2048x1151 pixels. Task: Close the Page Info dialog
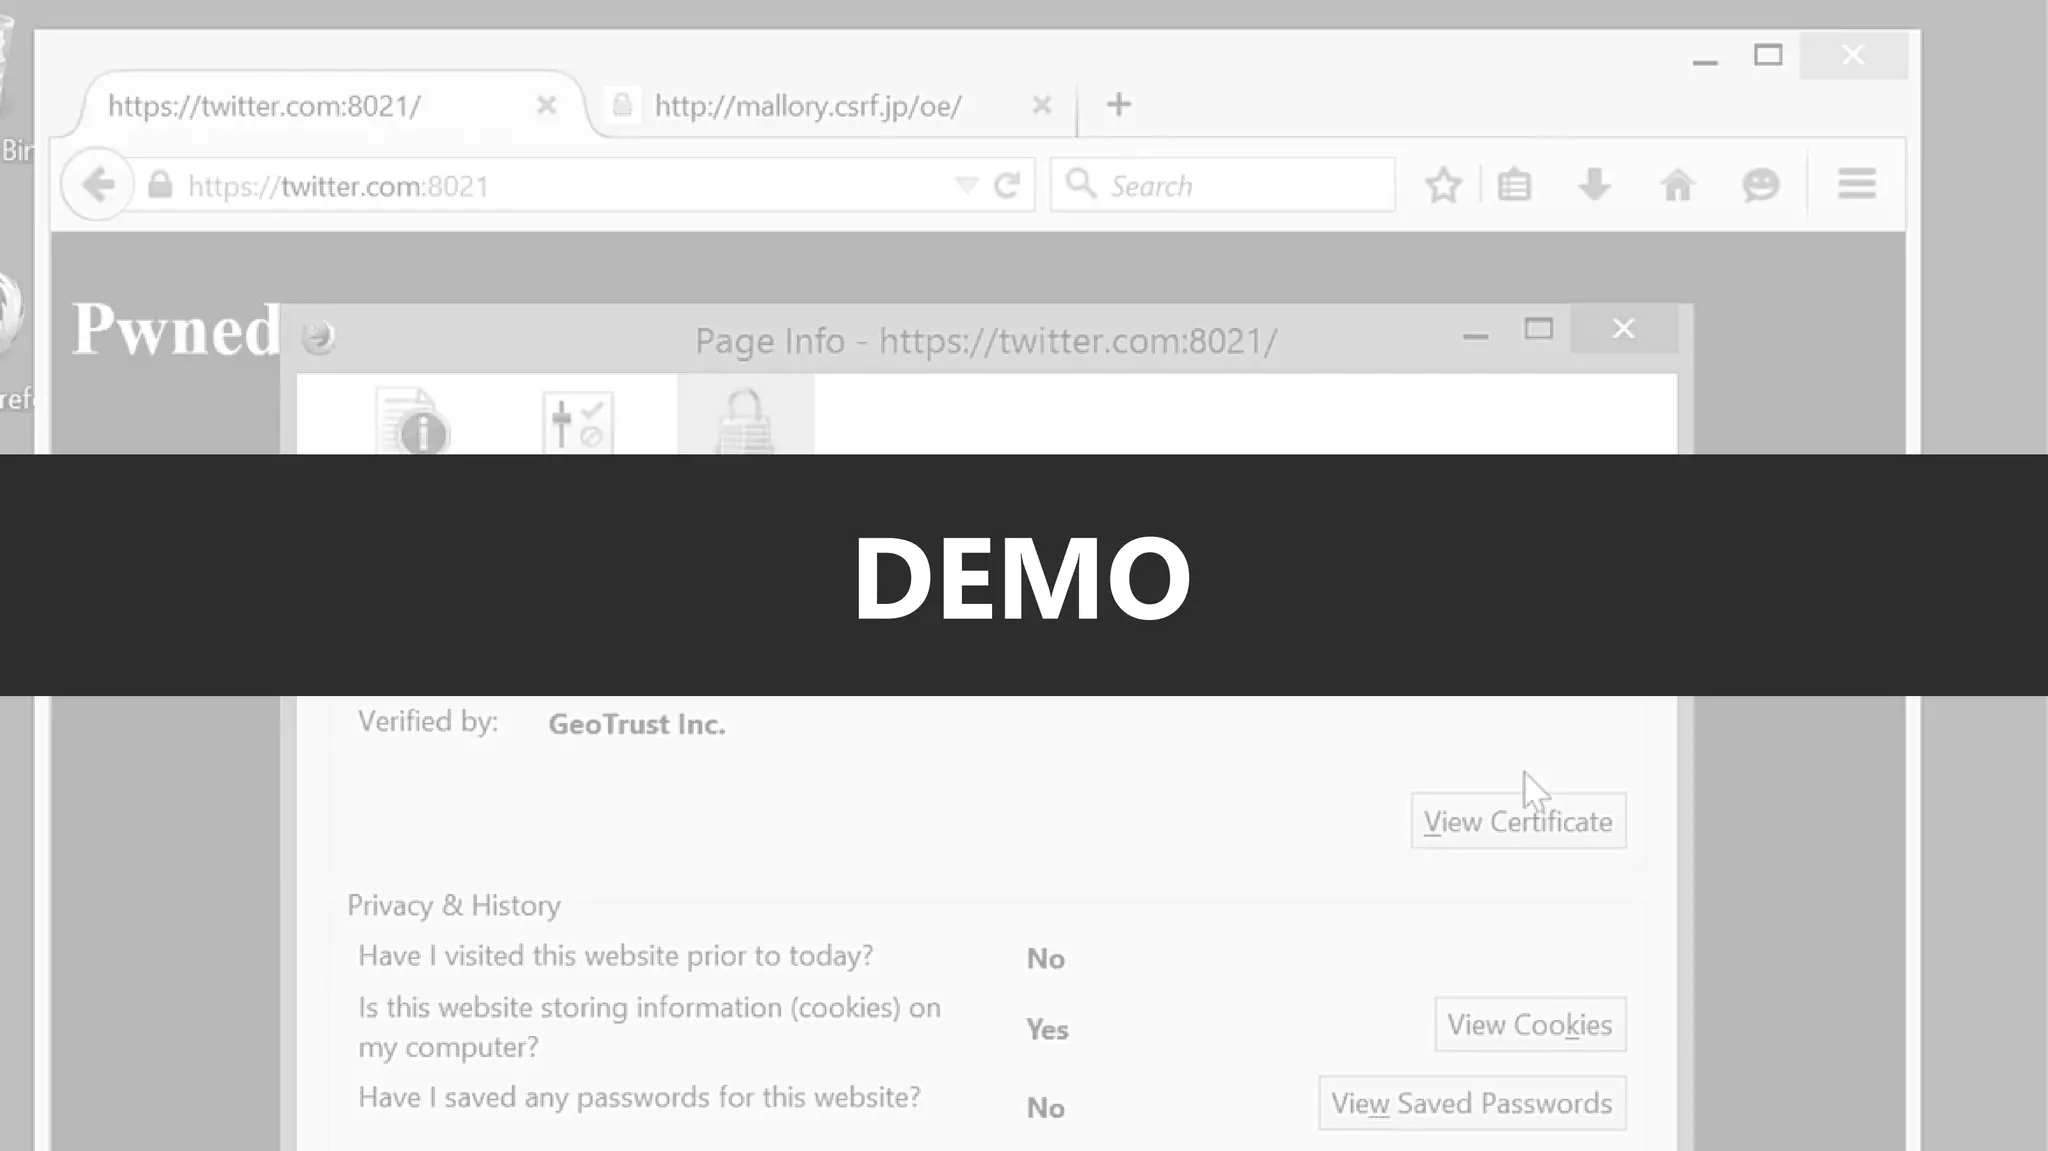coord(1624,329)
